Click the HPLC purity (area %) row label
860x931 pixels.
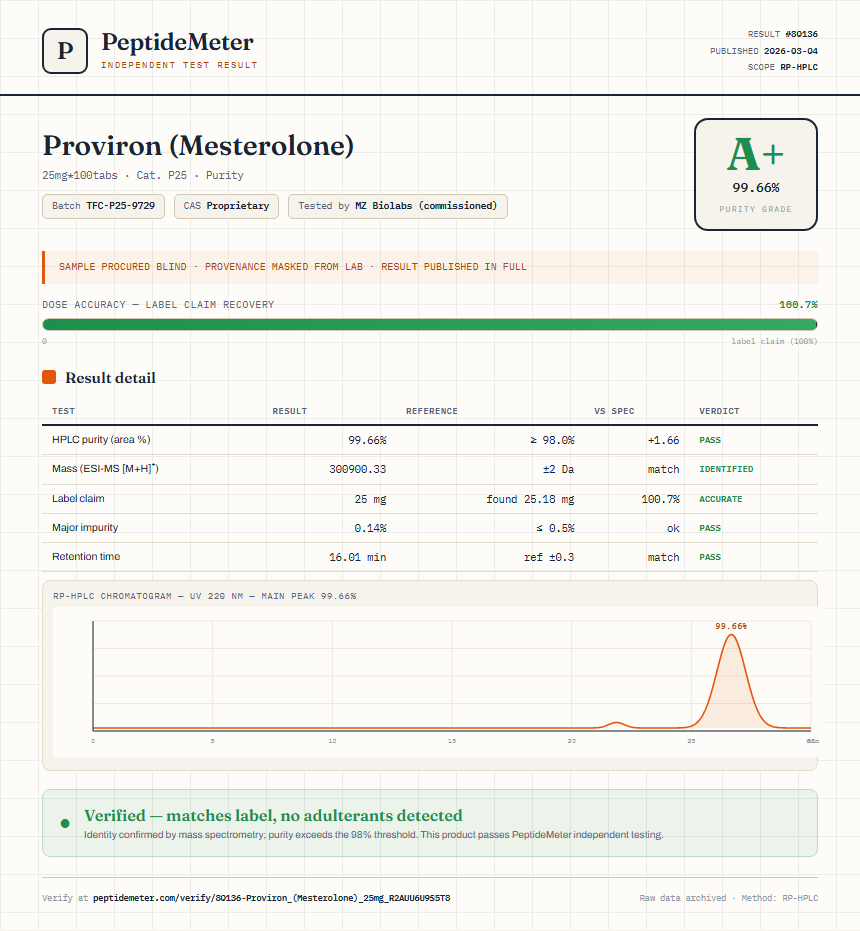(x=101, y=439)
